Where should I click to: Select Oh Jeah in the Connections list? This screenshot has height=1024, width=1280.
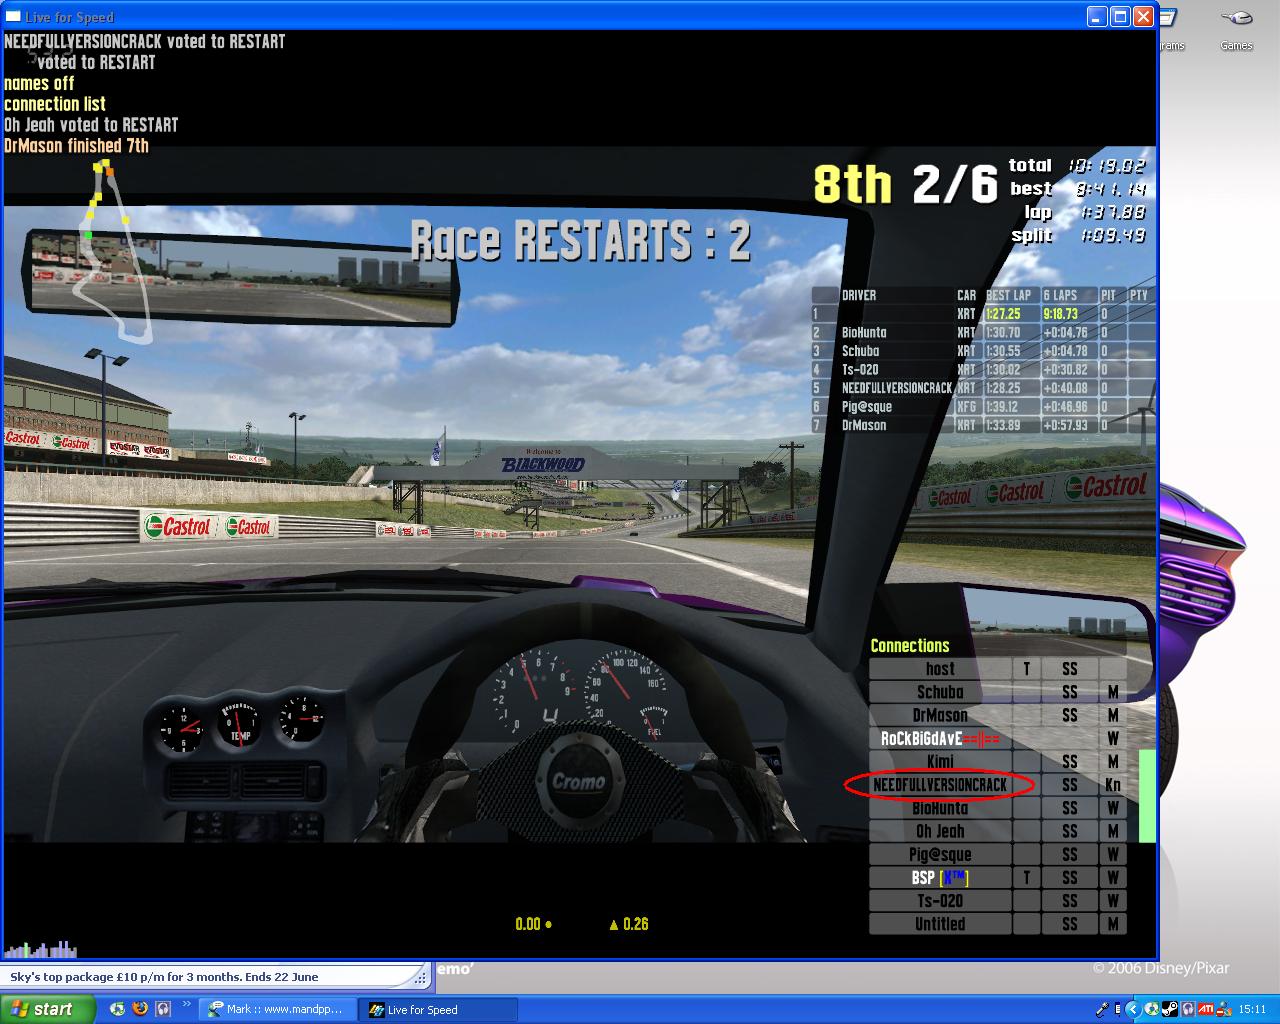[940, 831]
